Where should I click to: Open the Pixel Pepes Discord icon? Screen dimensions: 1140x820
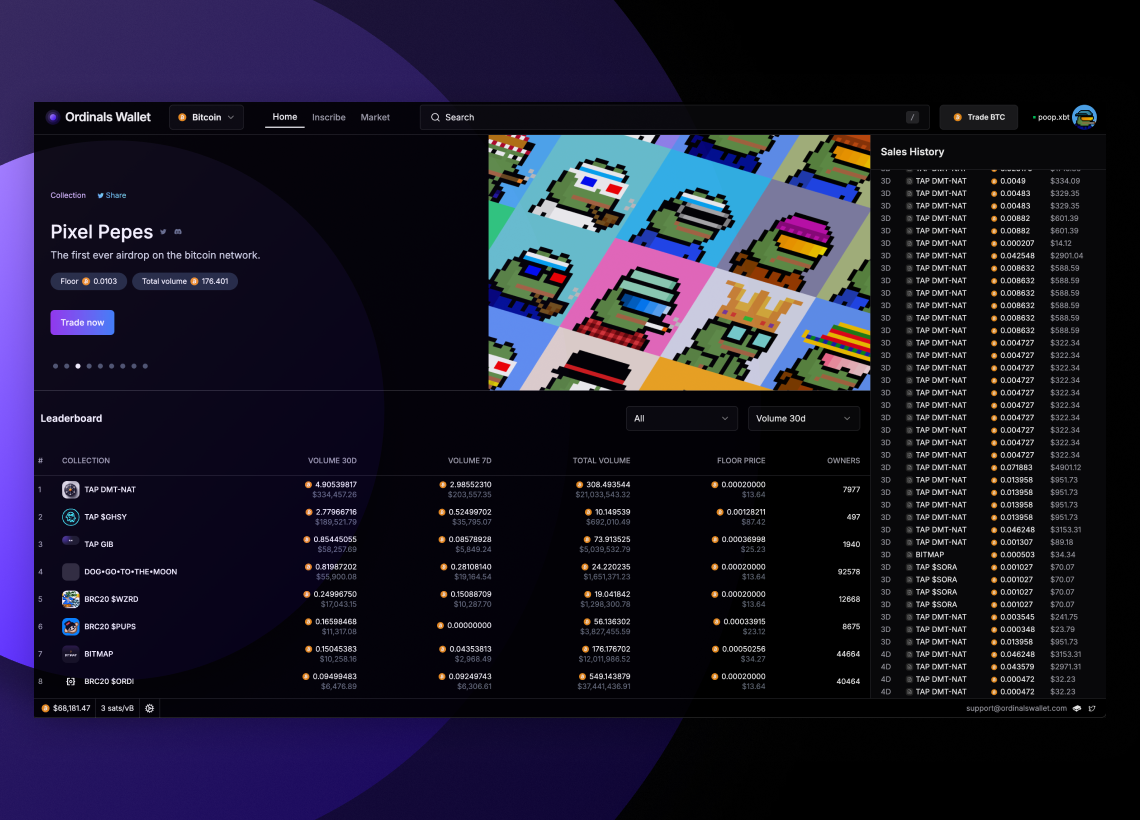177,232
